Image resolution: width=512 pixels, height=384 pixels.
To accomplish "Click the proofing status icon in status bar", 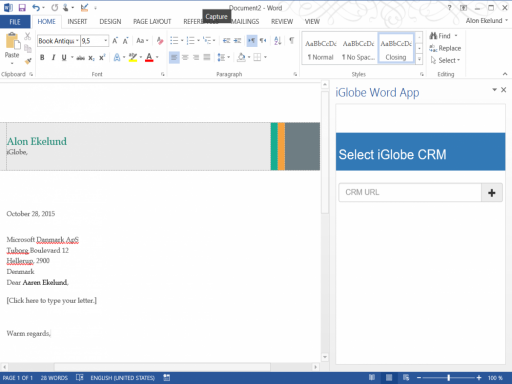I will pos(80,377).
